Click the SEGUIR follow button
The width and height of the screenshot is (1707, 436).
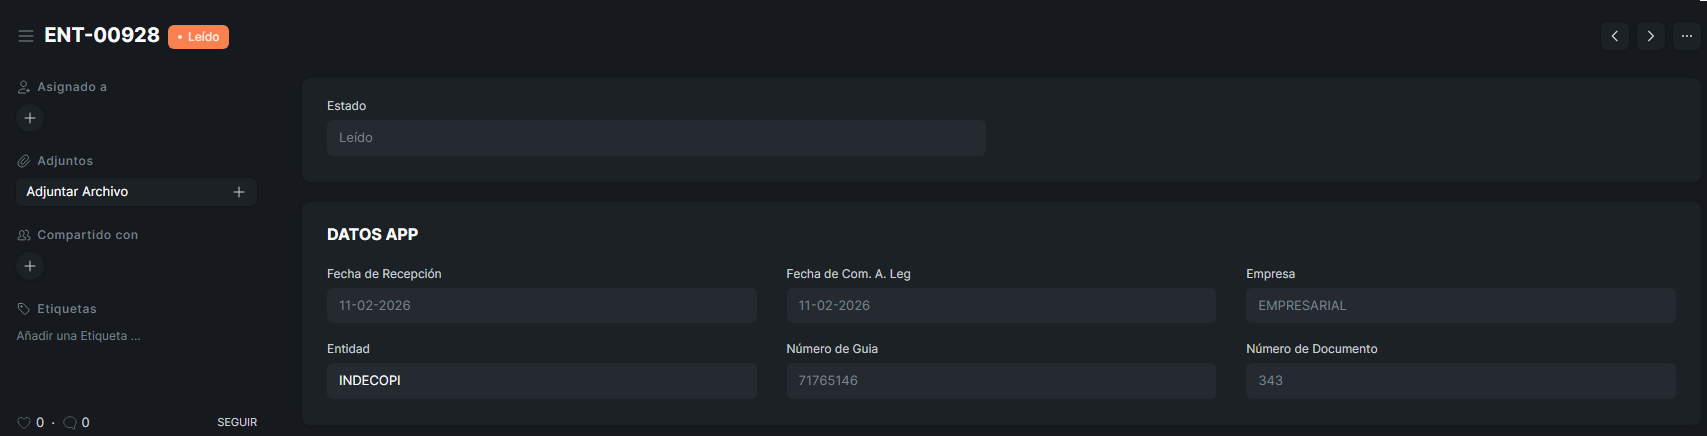click(x=237, y=423)
